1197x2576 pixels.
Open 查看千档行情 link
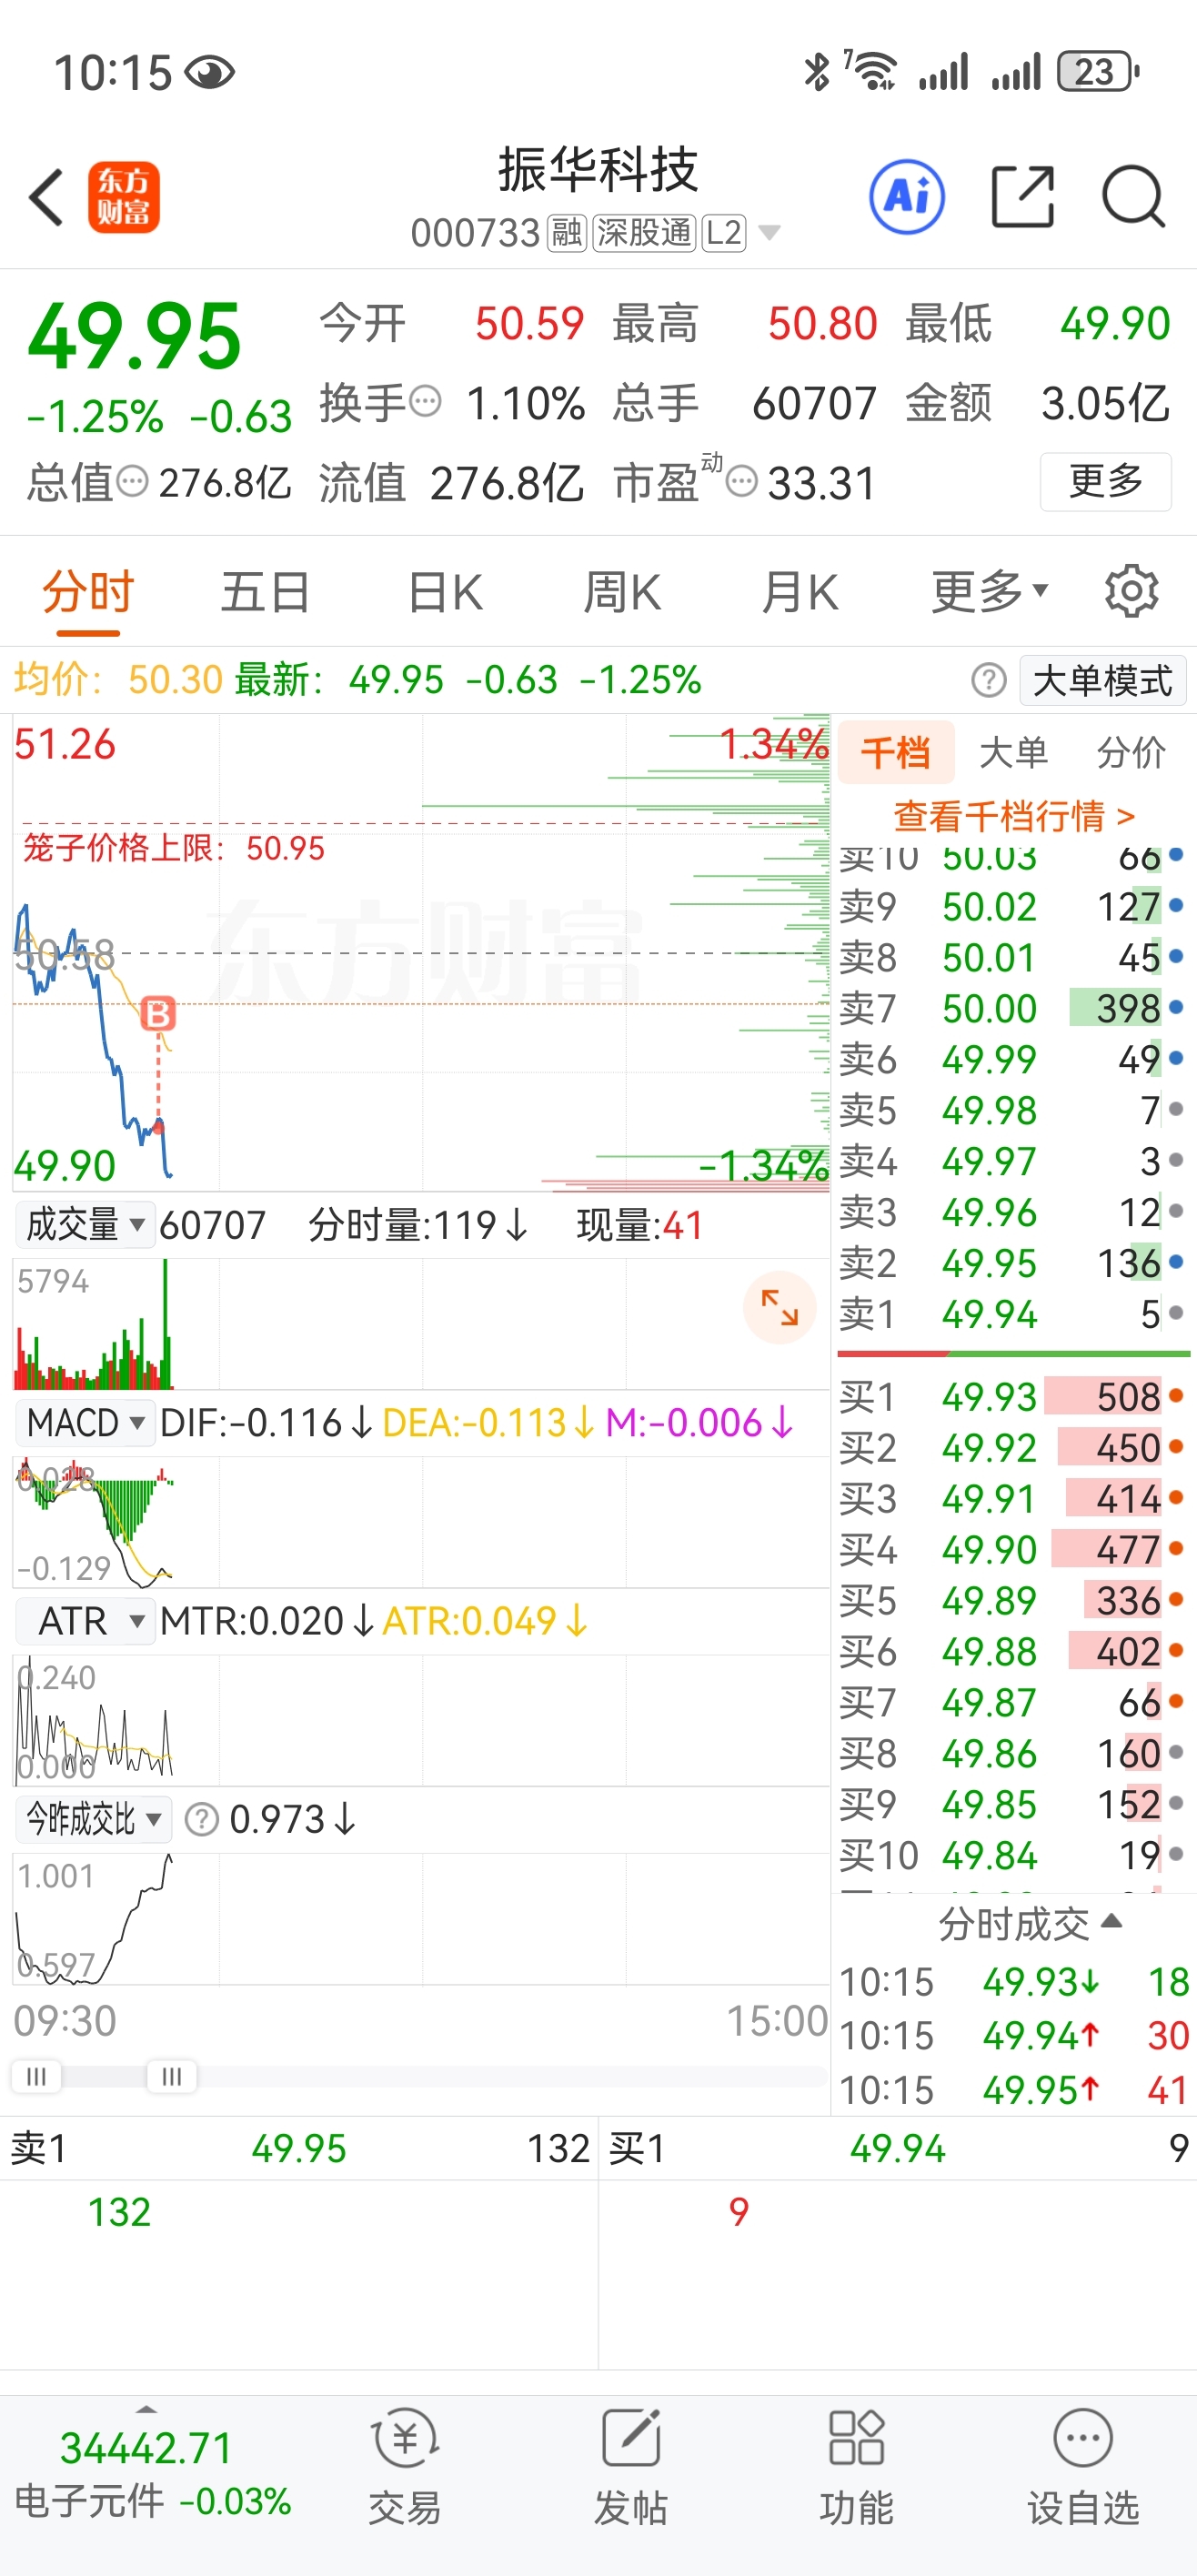click(x=1014, y=816)
